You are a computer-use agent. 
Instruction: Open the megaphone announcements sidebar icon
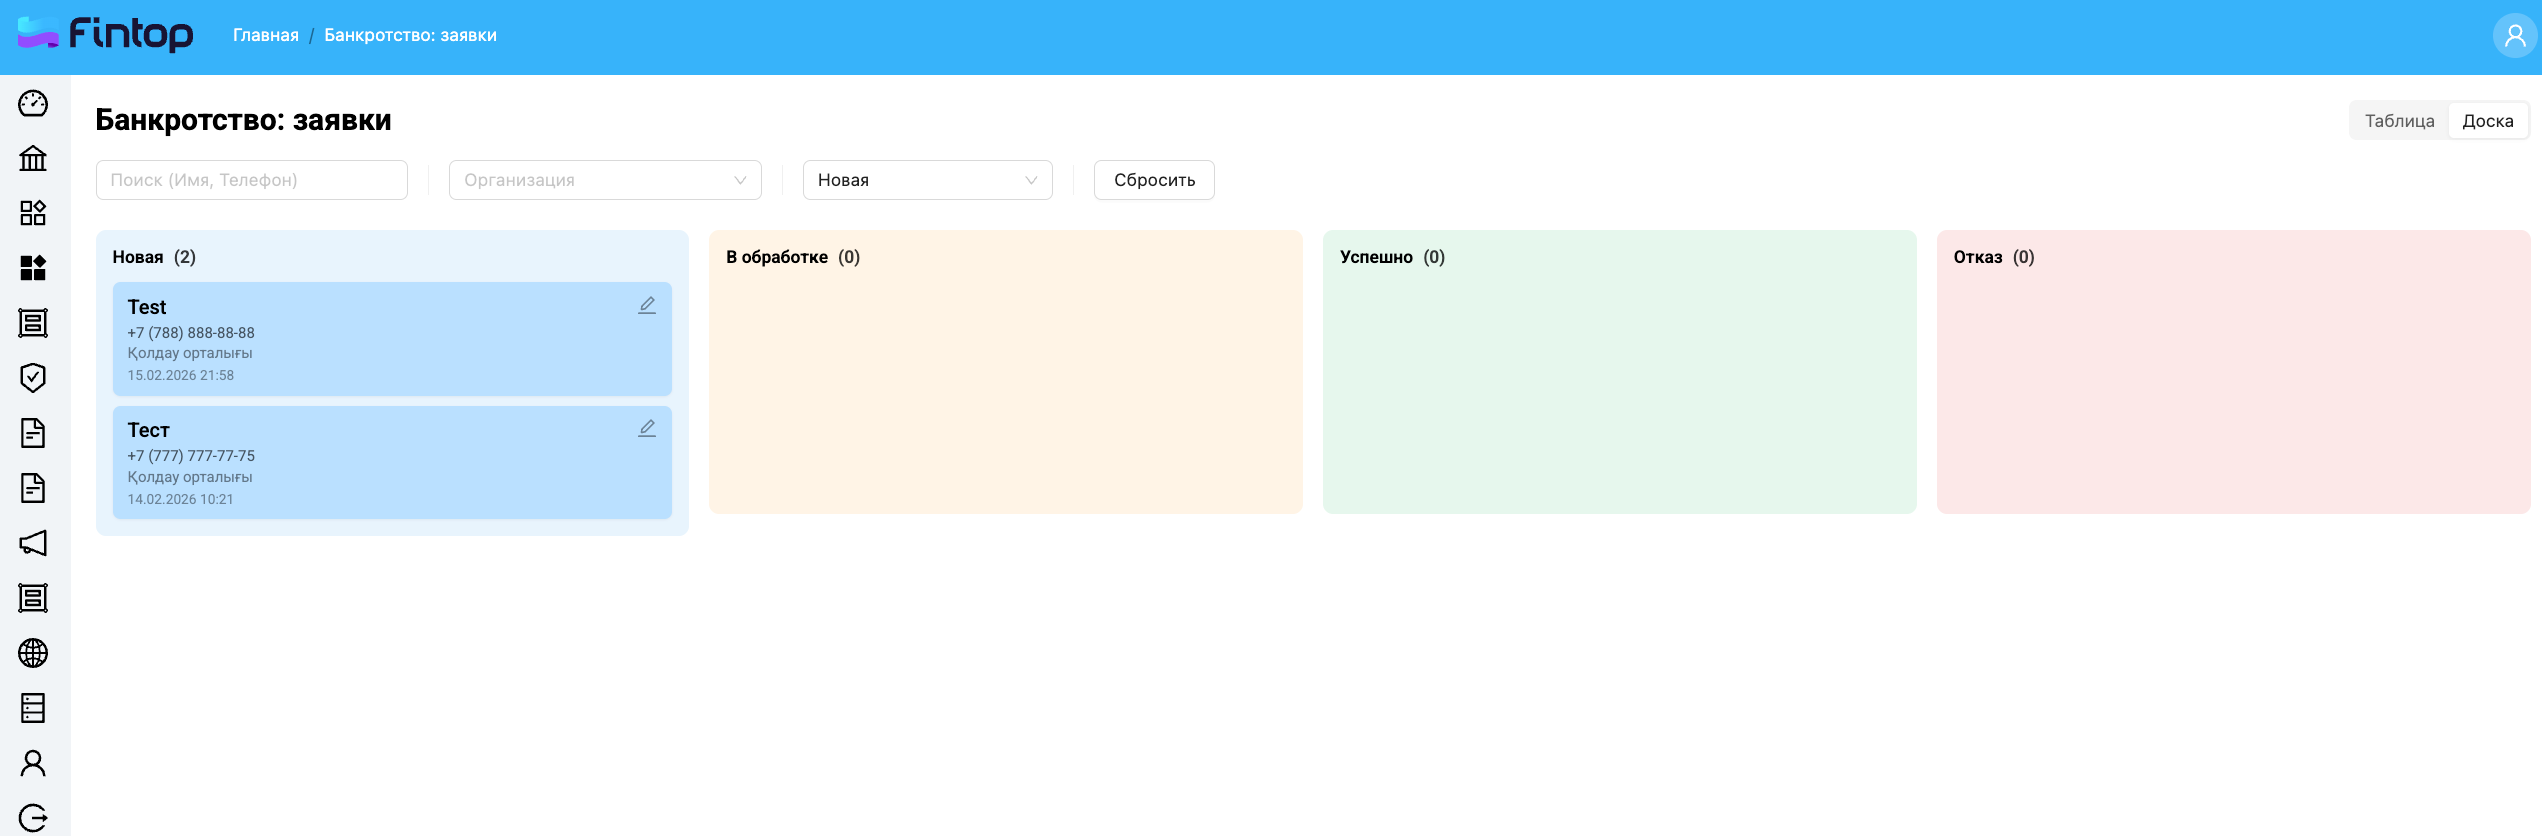click(x=33, y=543)
